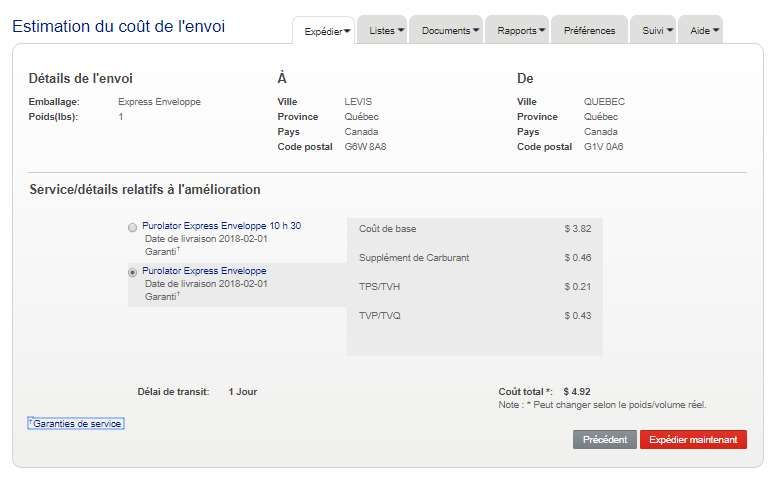
Task: Select the Express Enveloppe 10 h 30 radio button
Action: (133, 228)
